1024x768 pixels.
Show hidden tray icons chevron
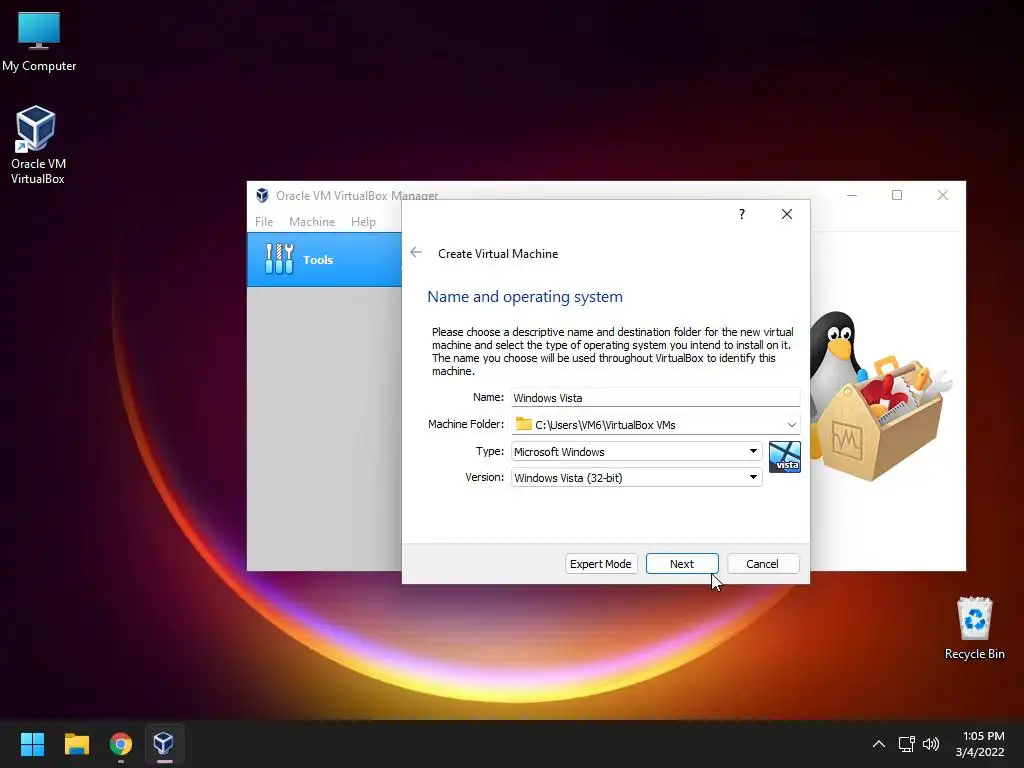[879, 744]
